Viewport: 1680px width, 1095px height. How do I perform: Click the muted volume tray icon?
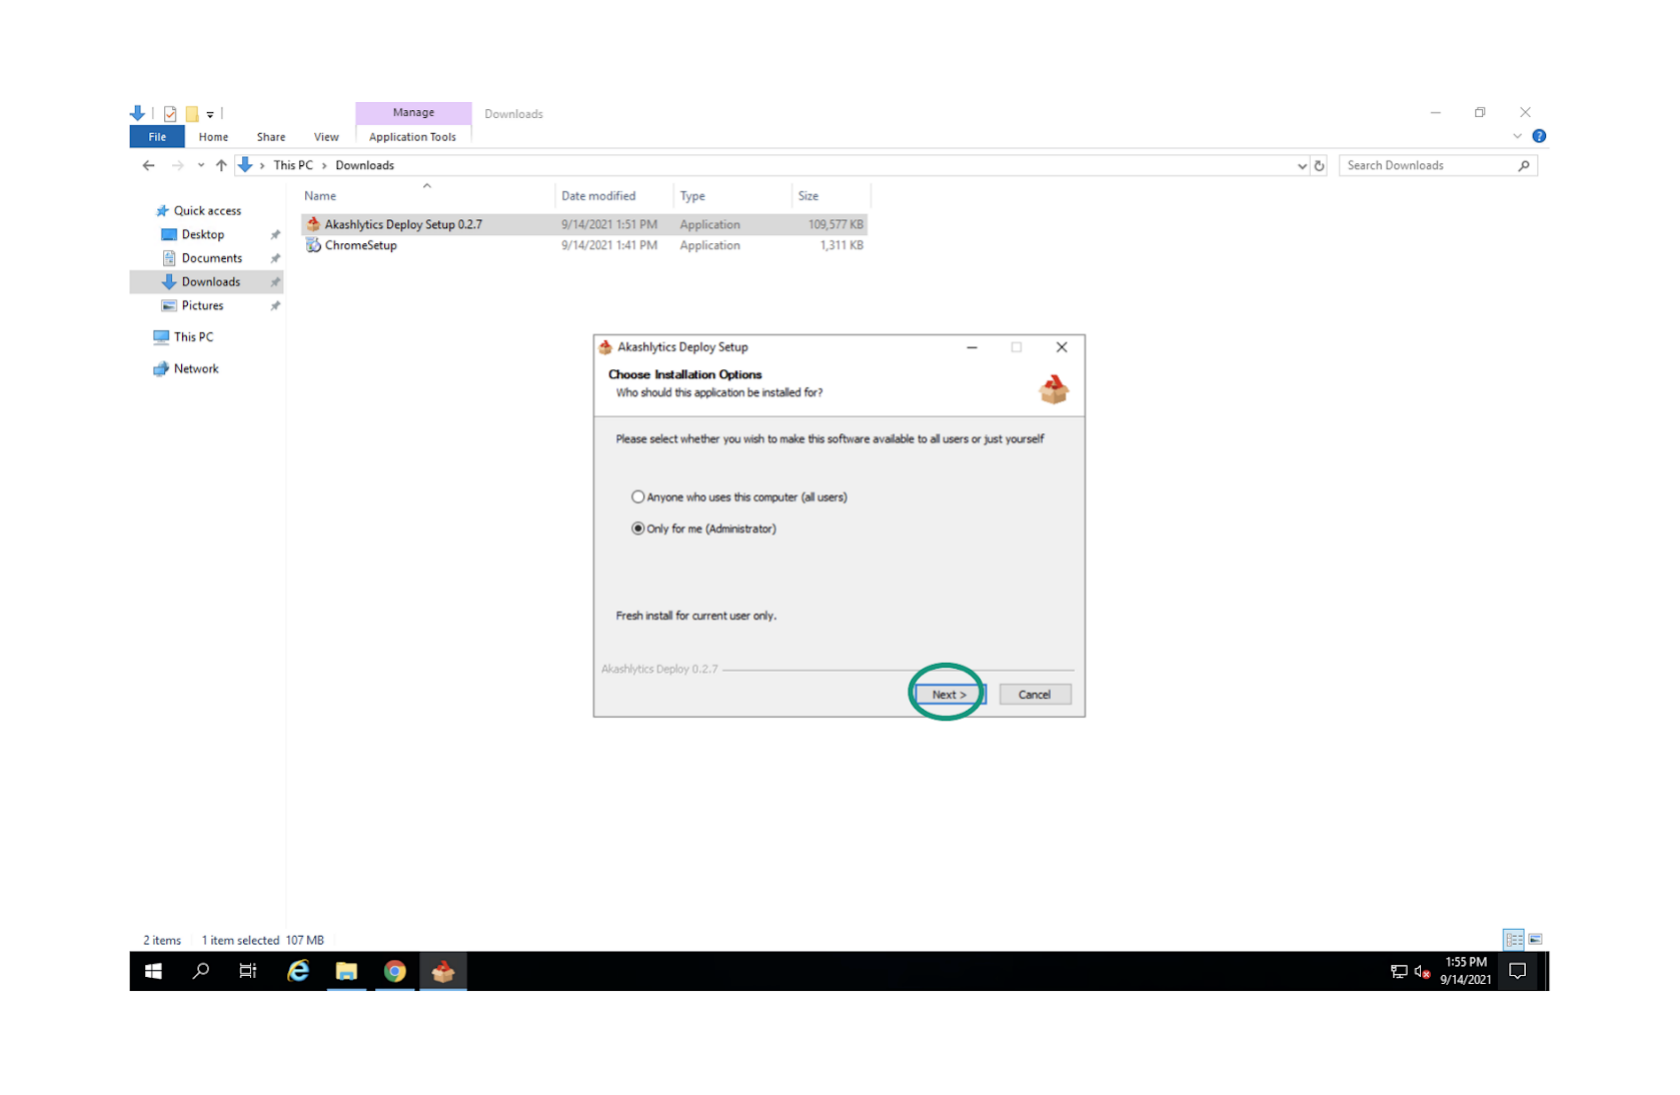(1422, 972)
